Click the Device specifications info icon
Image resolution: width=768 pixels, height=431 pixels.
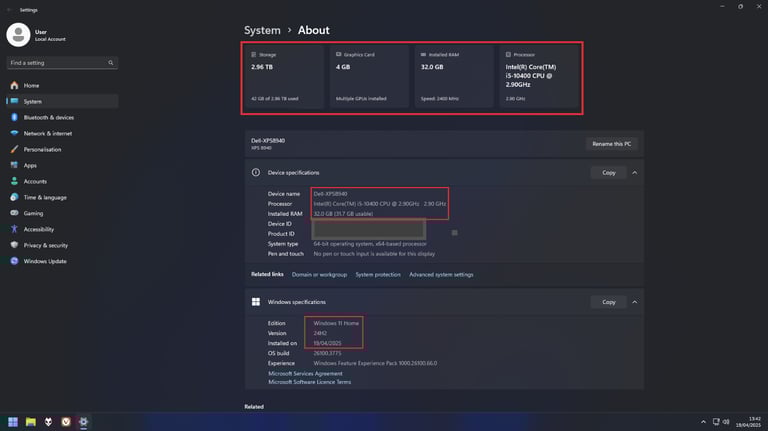[256, 172]
